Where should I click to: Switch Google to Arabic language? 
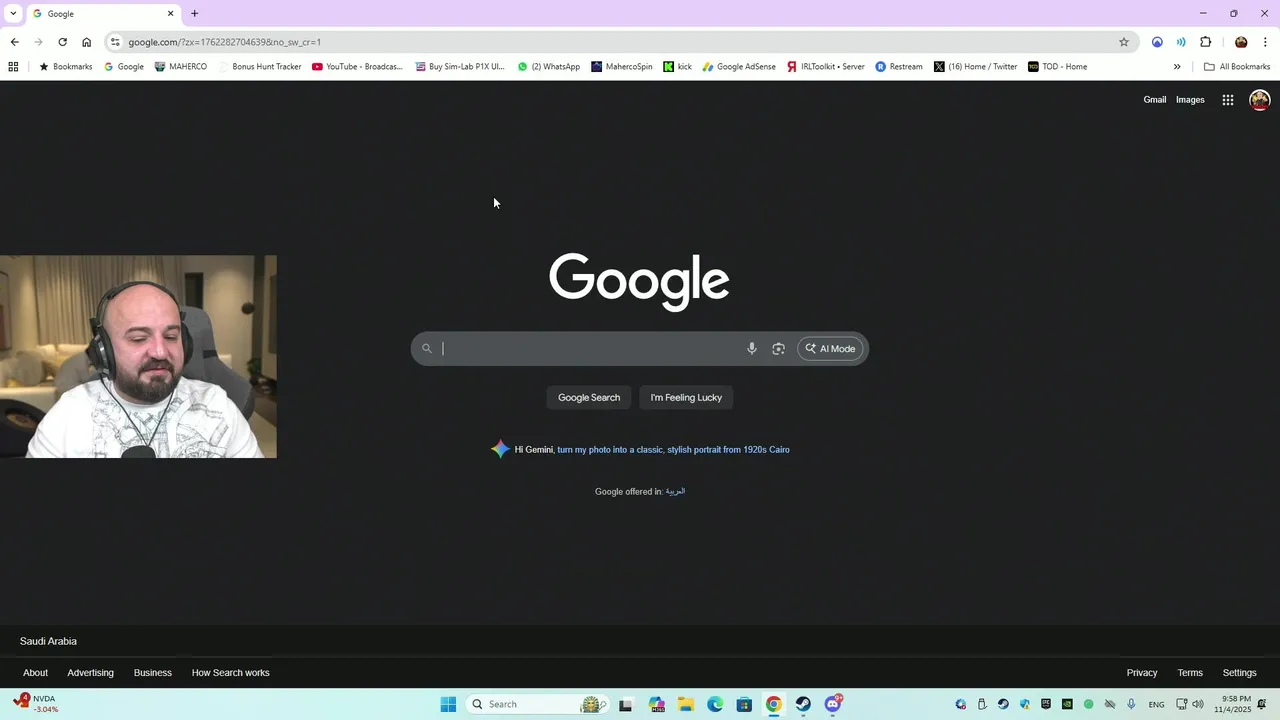pyautogui.click(x=676, y=491)
